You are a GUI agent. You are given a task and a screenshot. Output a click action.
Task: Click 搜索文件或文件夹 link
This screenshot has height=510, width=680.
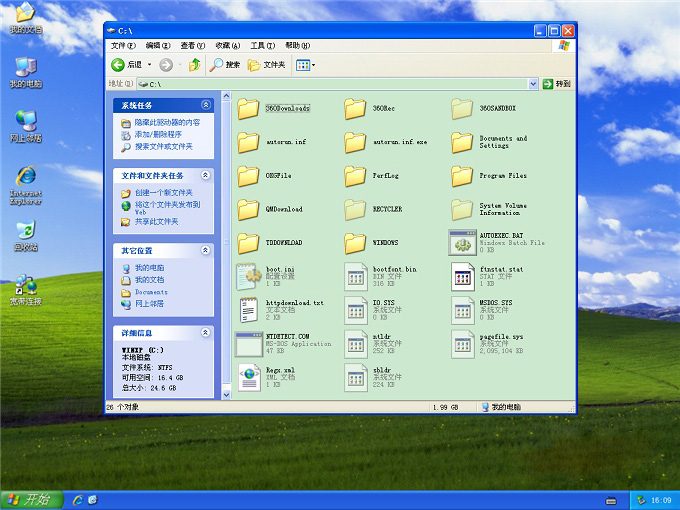point(163,147)
